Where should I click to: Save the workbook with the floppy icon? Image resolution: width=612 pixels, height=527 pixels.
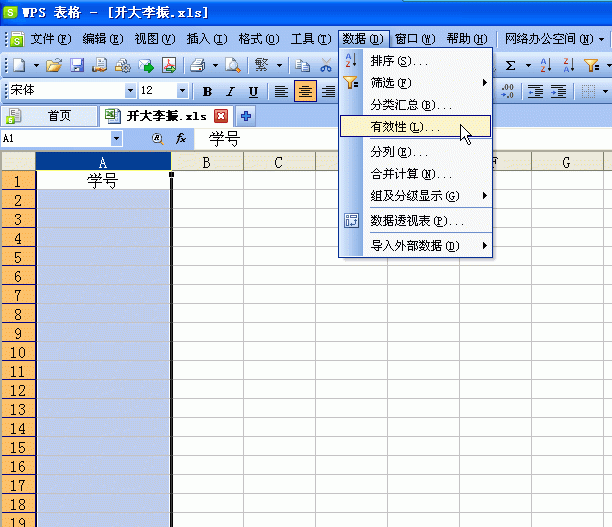tap(77, 66)
